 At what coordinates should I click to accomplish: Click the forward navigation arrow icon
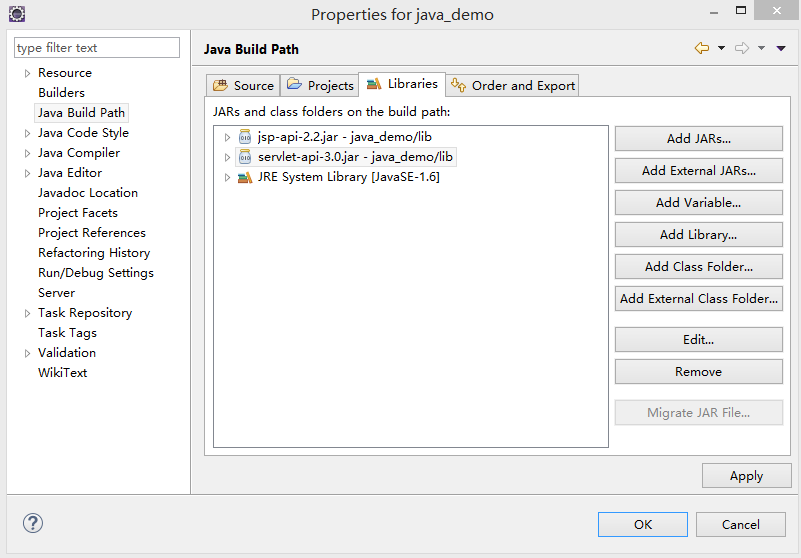coord(742,48)
